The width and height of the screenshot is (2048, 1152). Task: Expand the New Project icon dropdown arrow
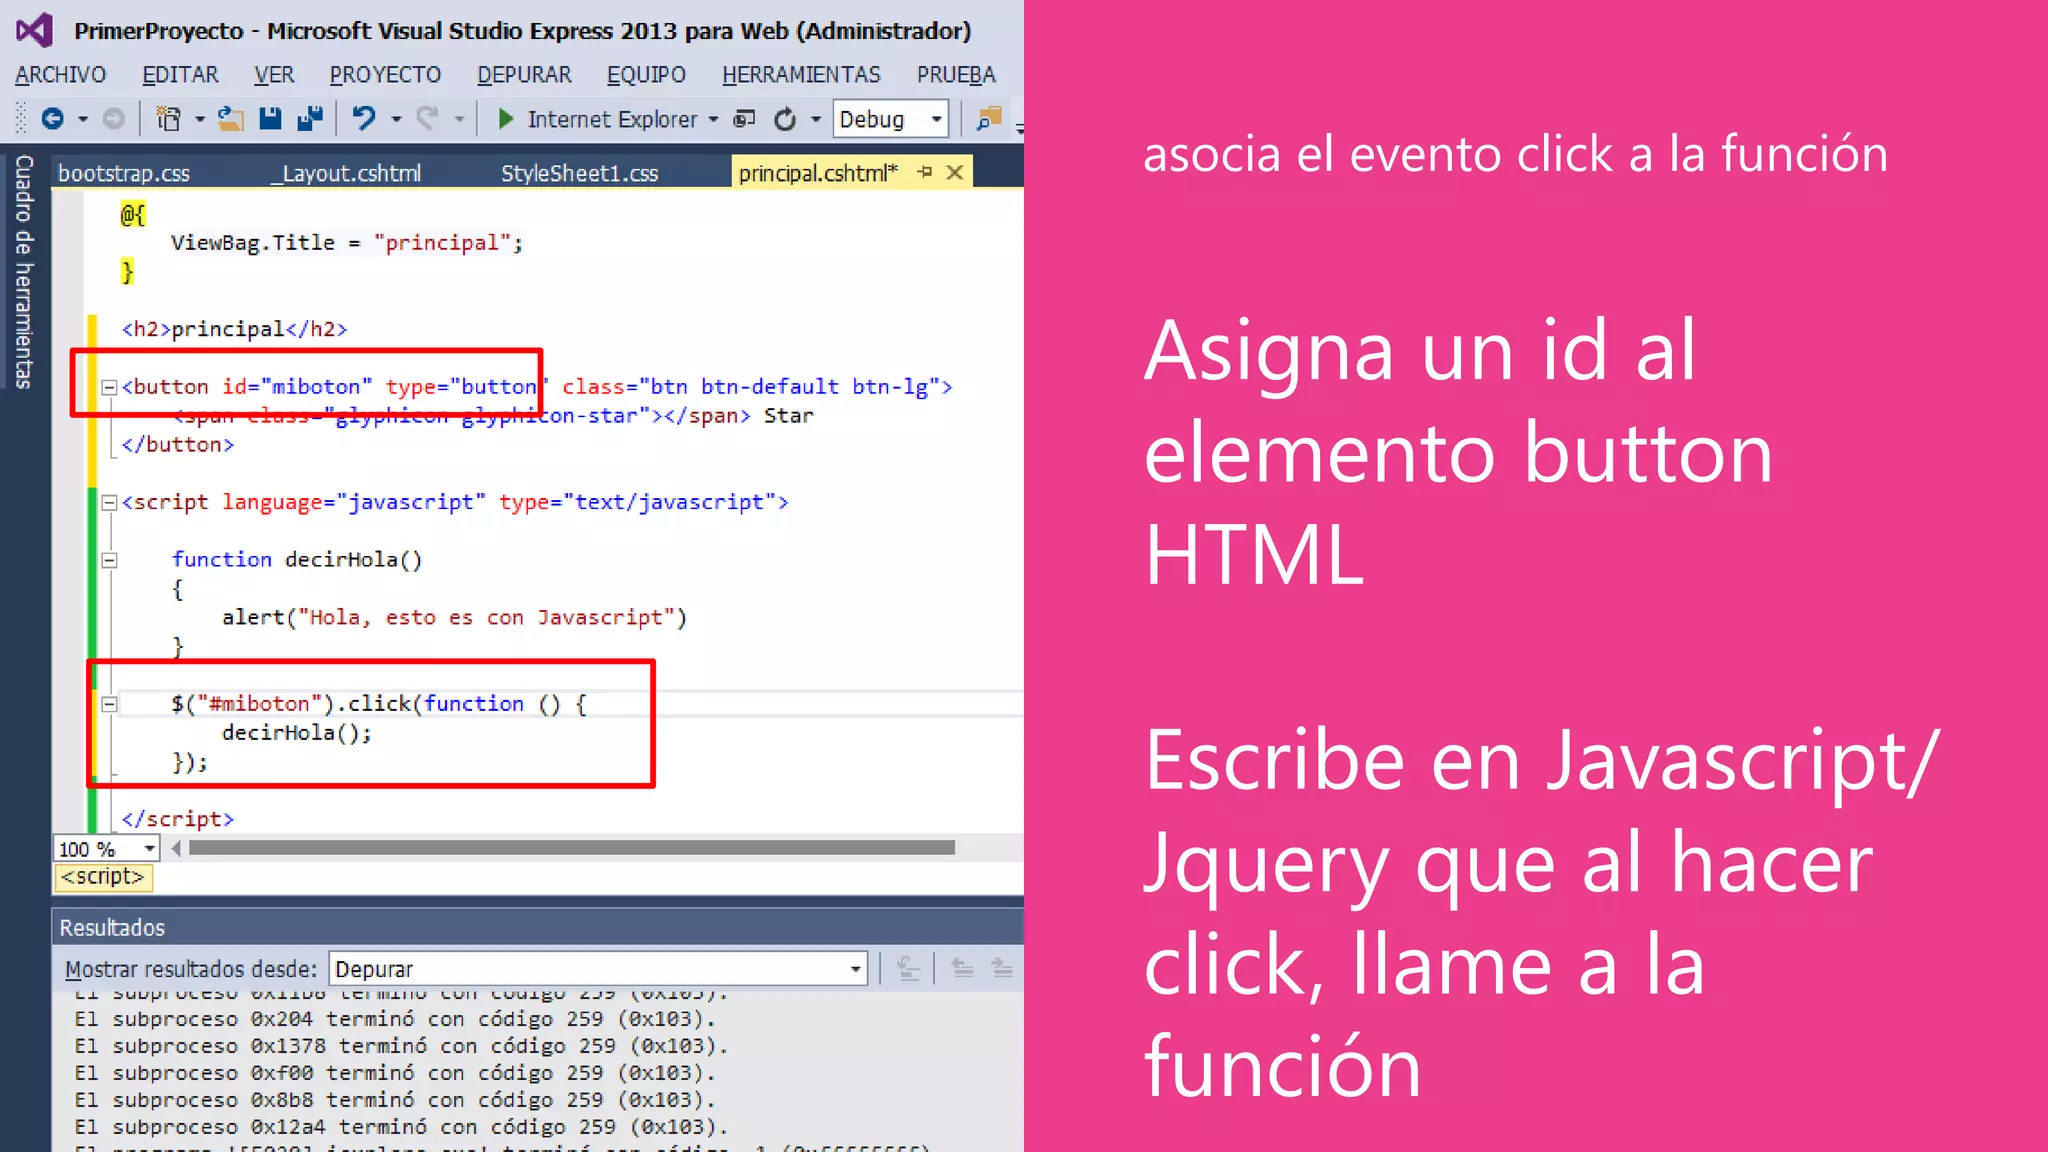(x=199, y=119)
